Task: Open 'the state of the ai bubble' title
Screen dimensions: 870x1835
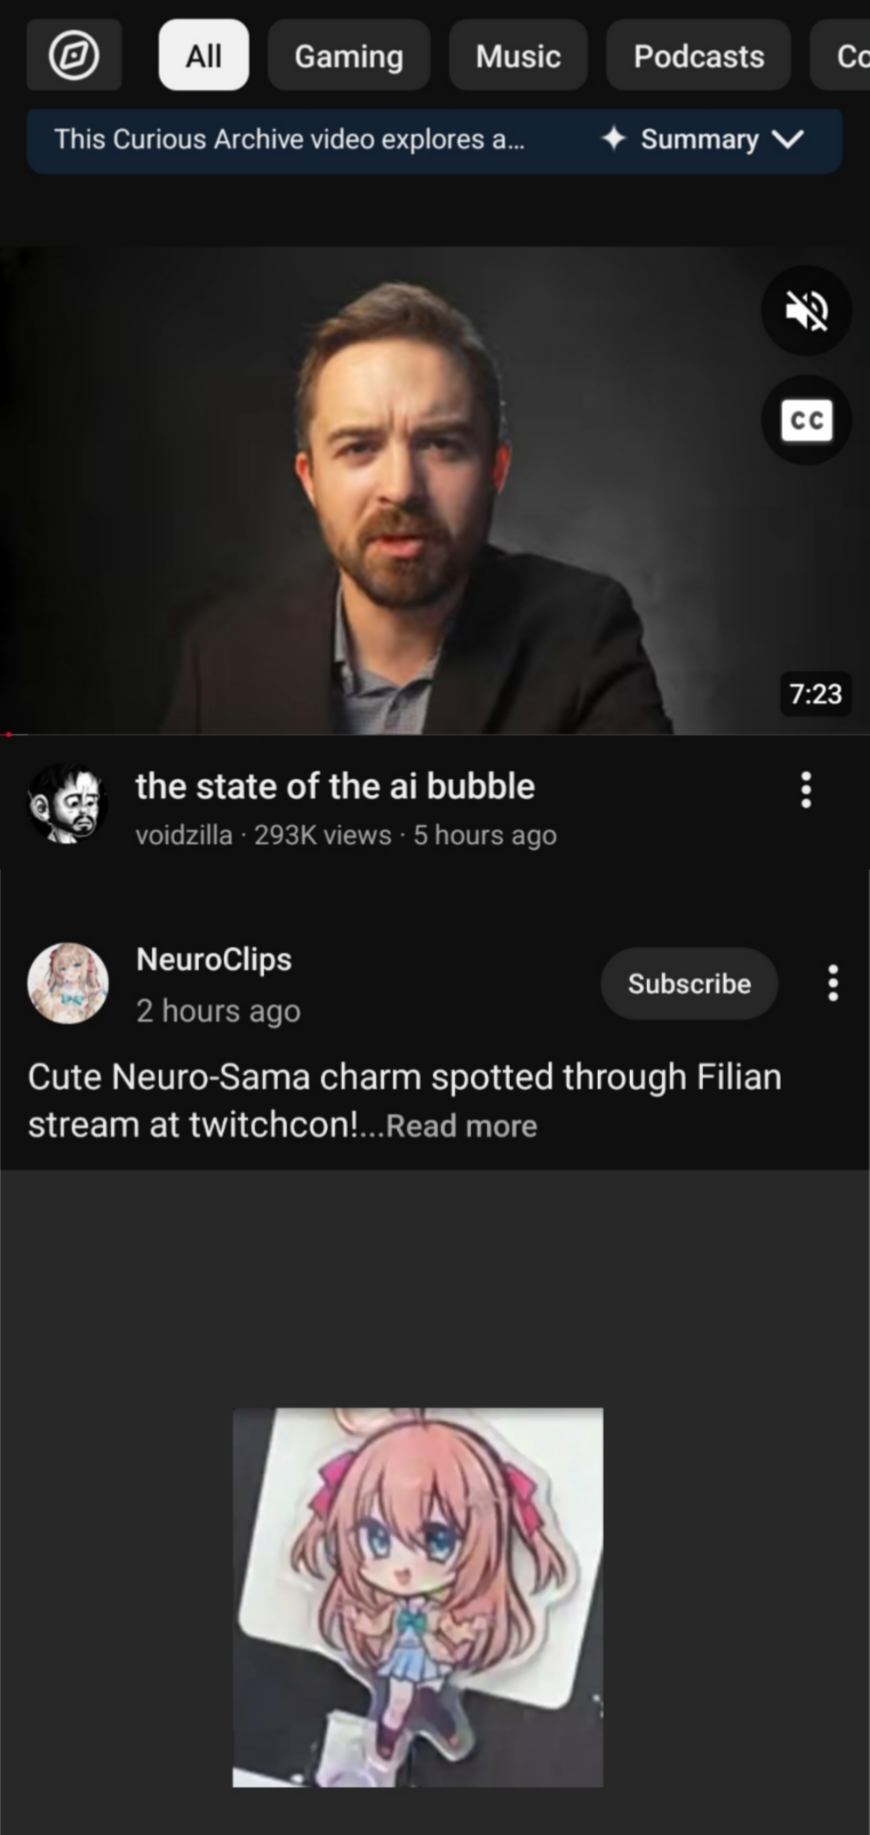Action: 335,786
